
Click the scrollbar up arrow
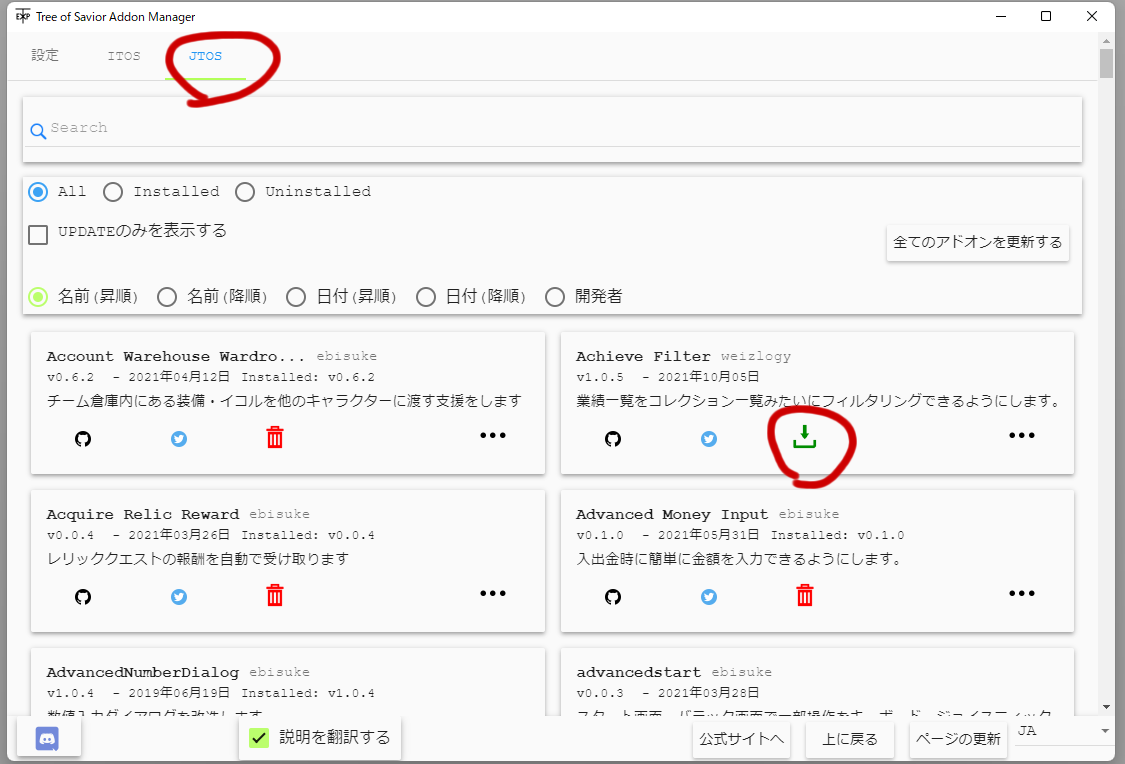[1106, 40]
